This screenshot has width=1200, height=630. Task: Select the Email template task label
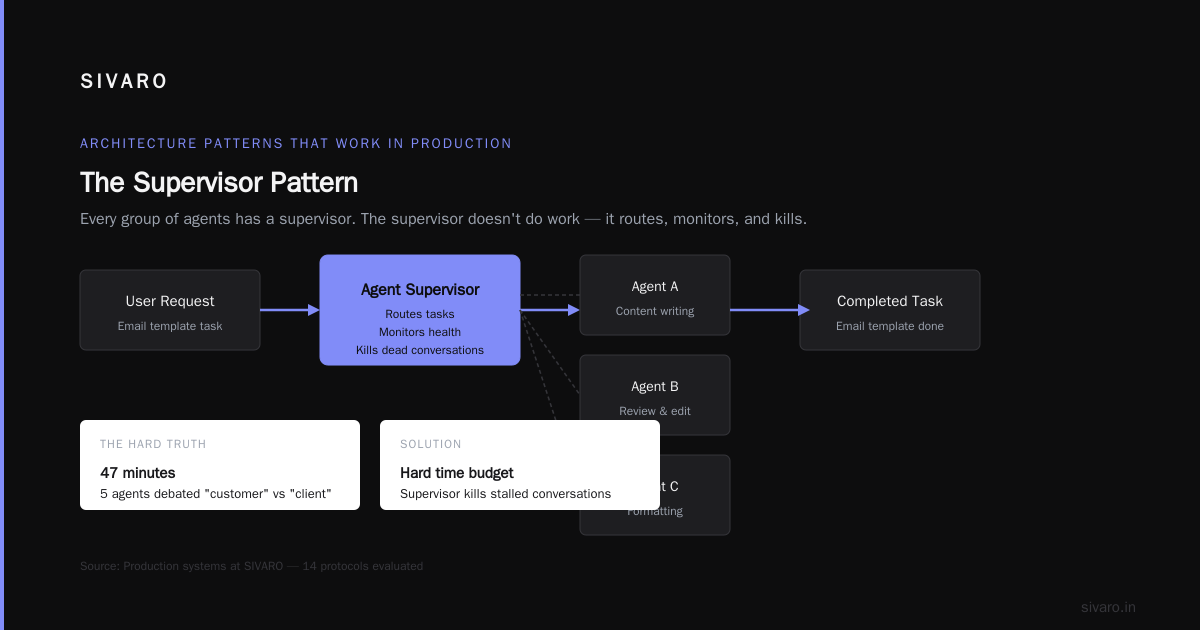click(x=170, y=326)
